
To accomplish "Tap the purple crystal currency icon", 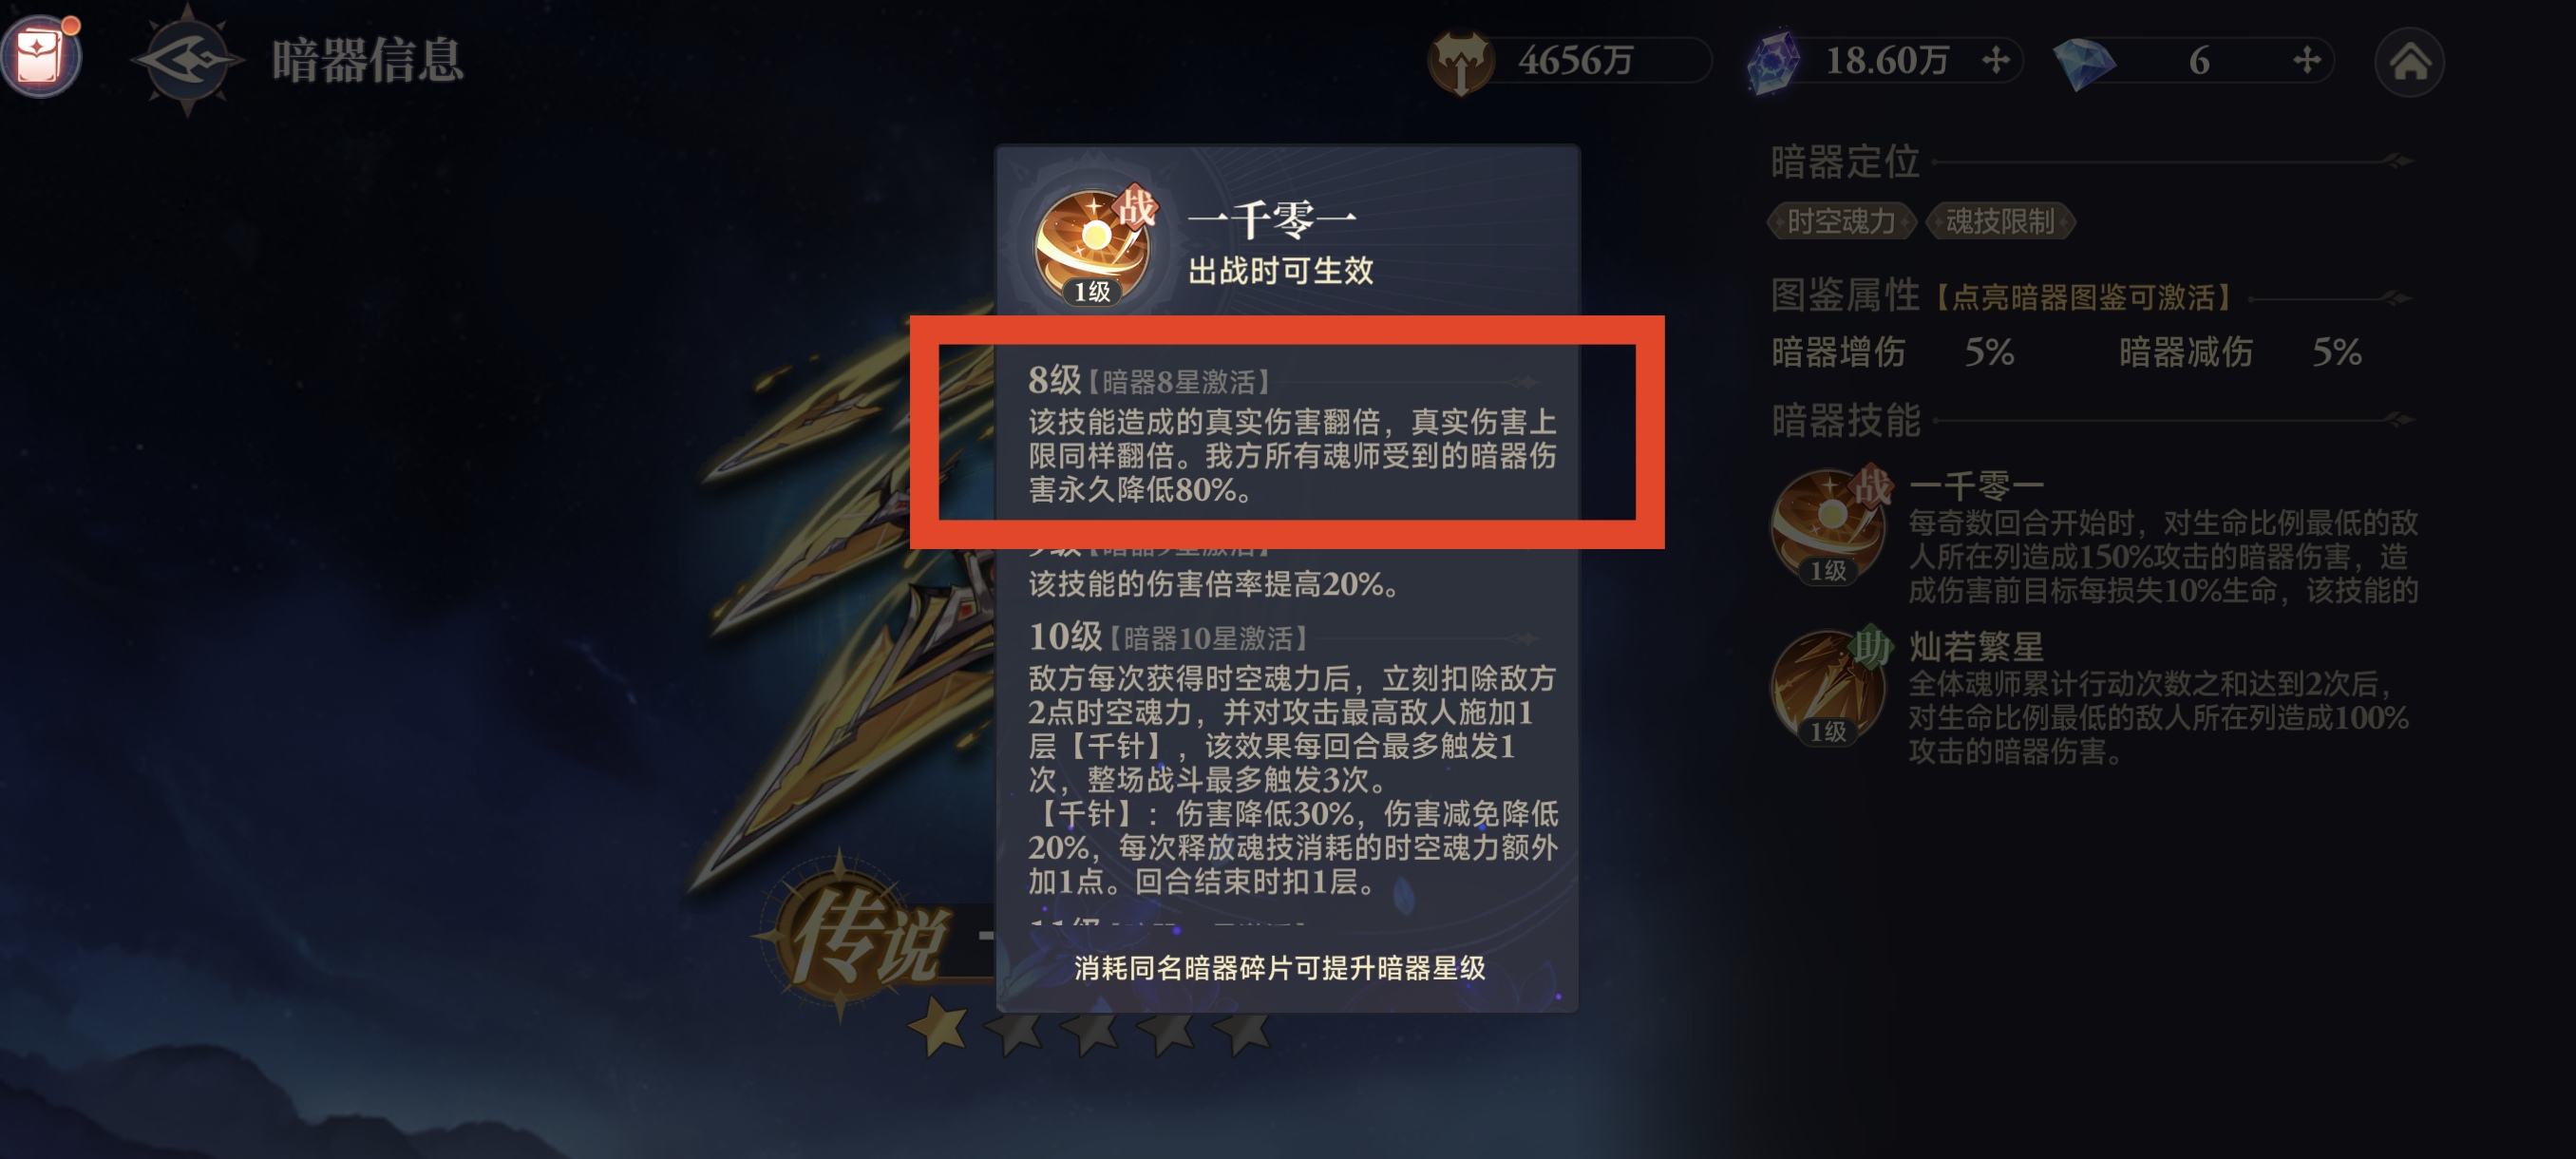I will pos(1773,62).
